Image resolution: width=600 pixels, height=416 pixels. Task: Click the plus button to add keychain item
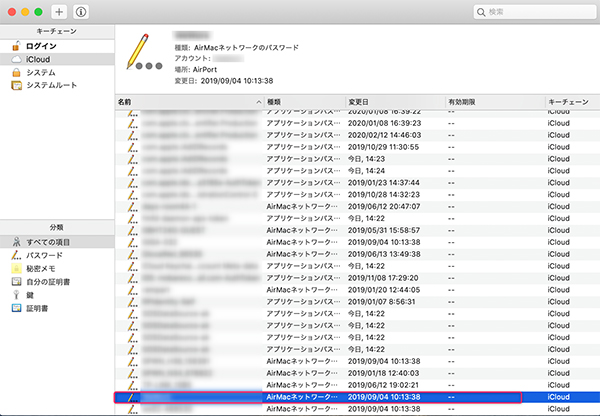pos(60,12)
